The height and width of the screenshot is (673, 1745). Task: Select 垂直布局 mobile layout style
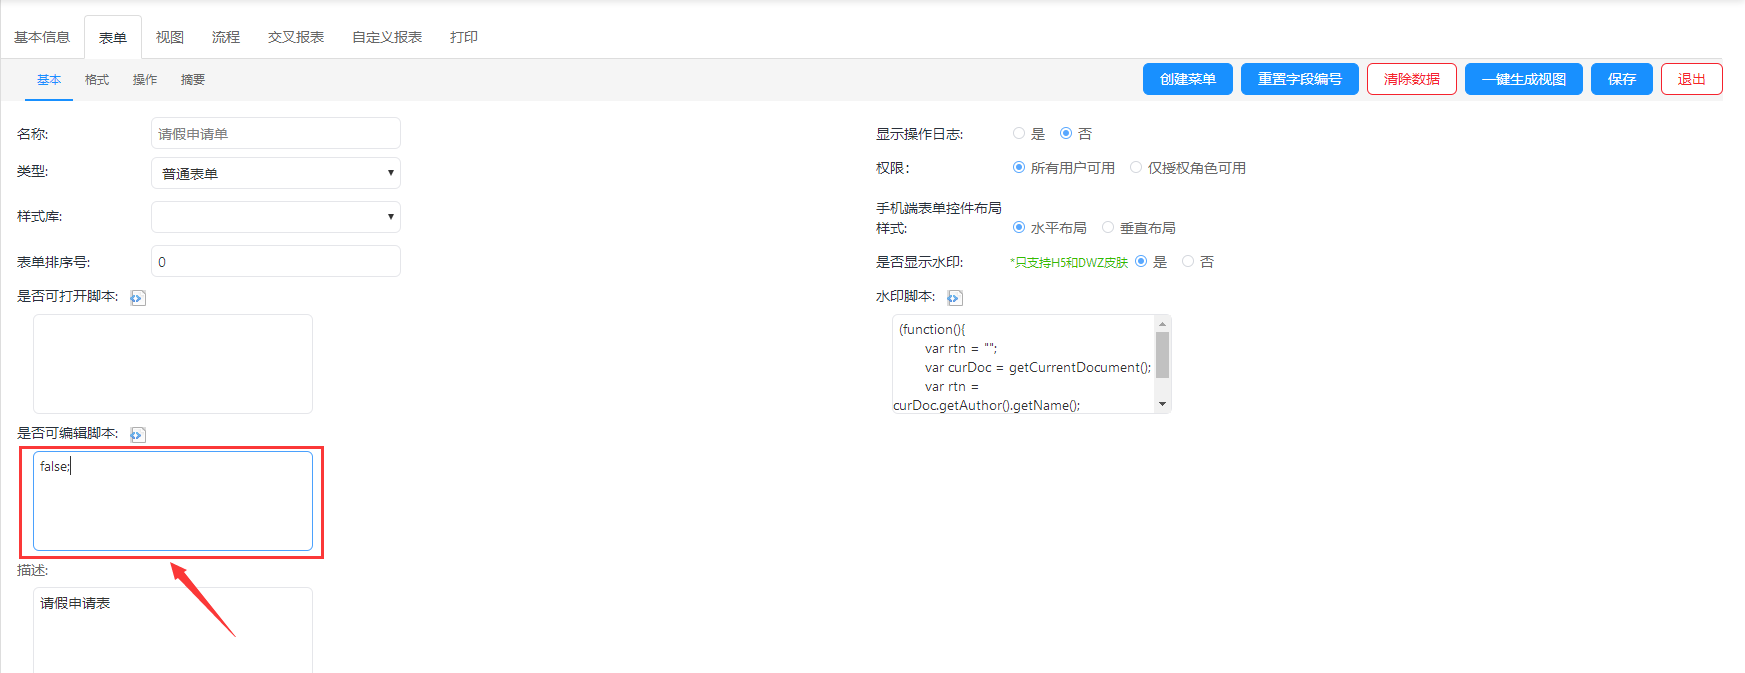[x=1108, y=227]
